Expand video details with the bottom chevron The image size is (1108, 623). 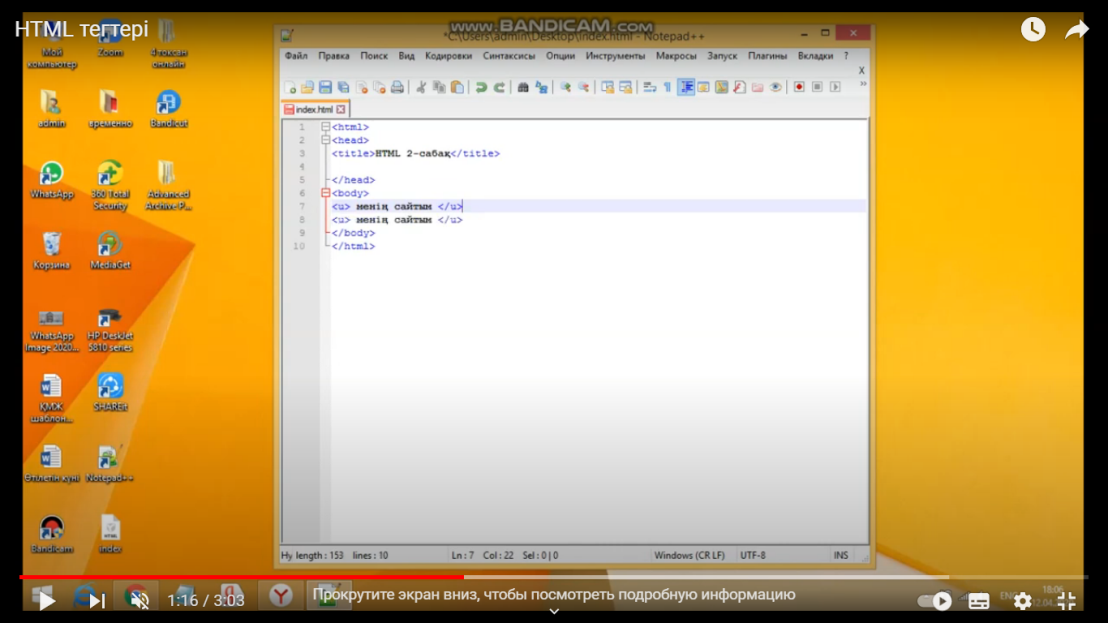click(554, 612)
